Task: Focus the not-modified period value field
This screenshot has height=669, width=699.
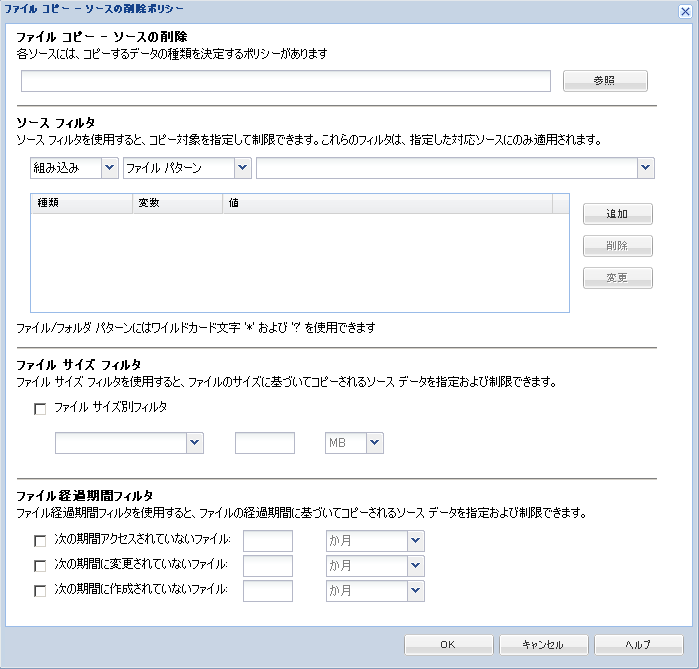Action: (268, 566)
